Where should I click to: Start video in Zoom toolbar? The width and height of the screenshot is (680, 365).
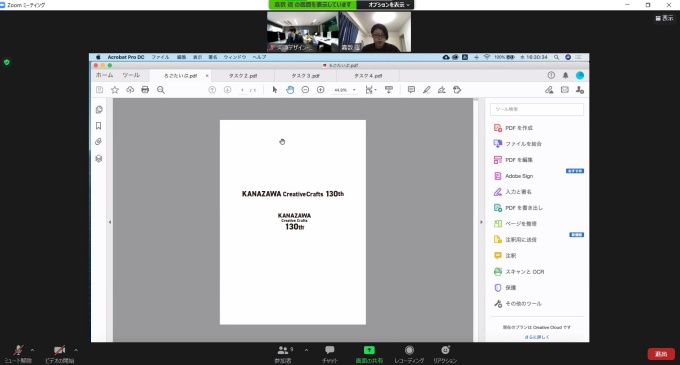pyautogui.click(x=59, y=353)
